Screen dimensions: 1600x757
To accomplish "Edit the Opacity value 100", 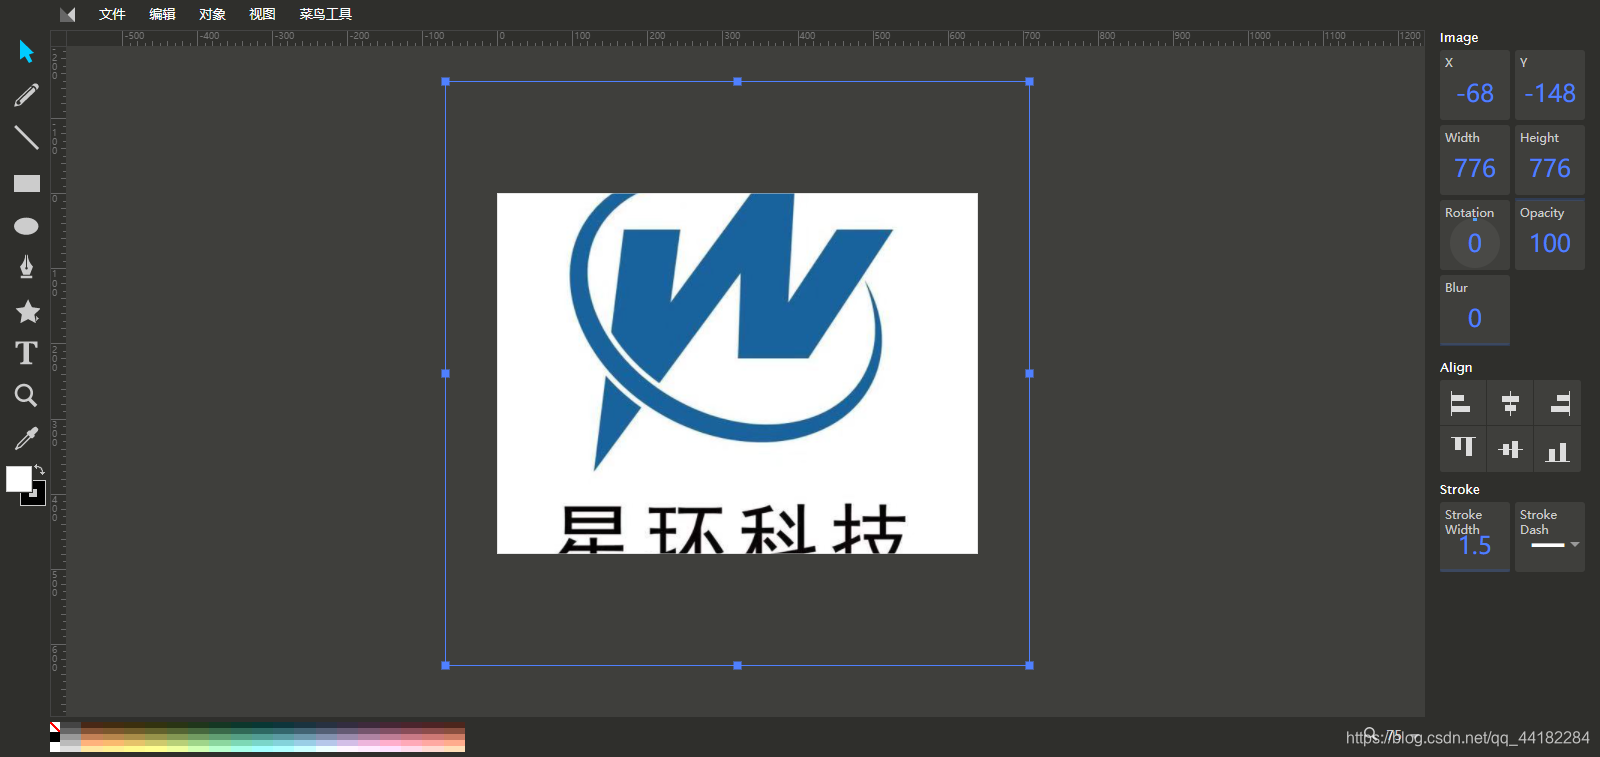I will [x=1550, y=243].
